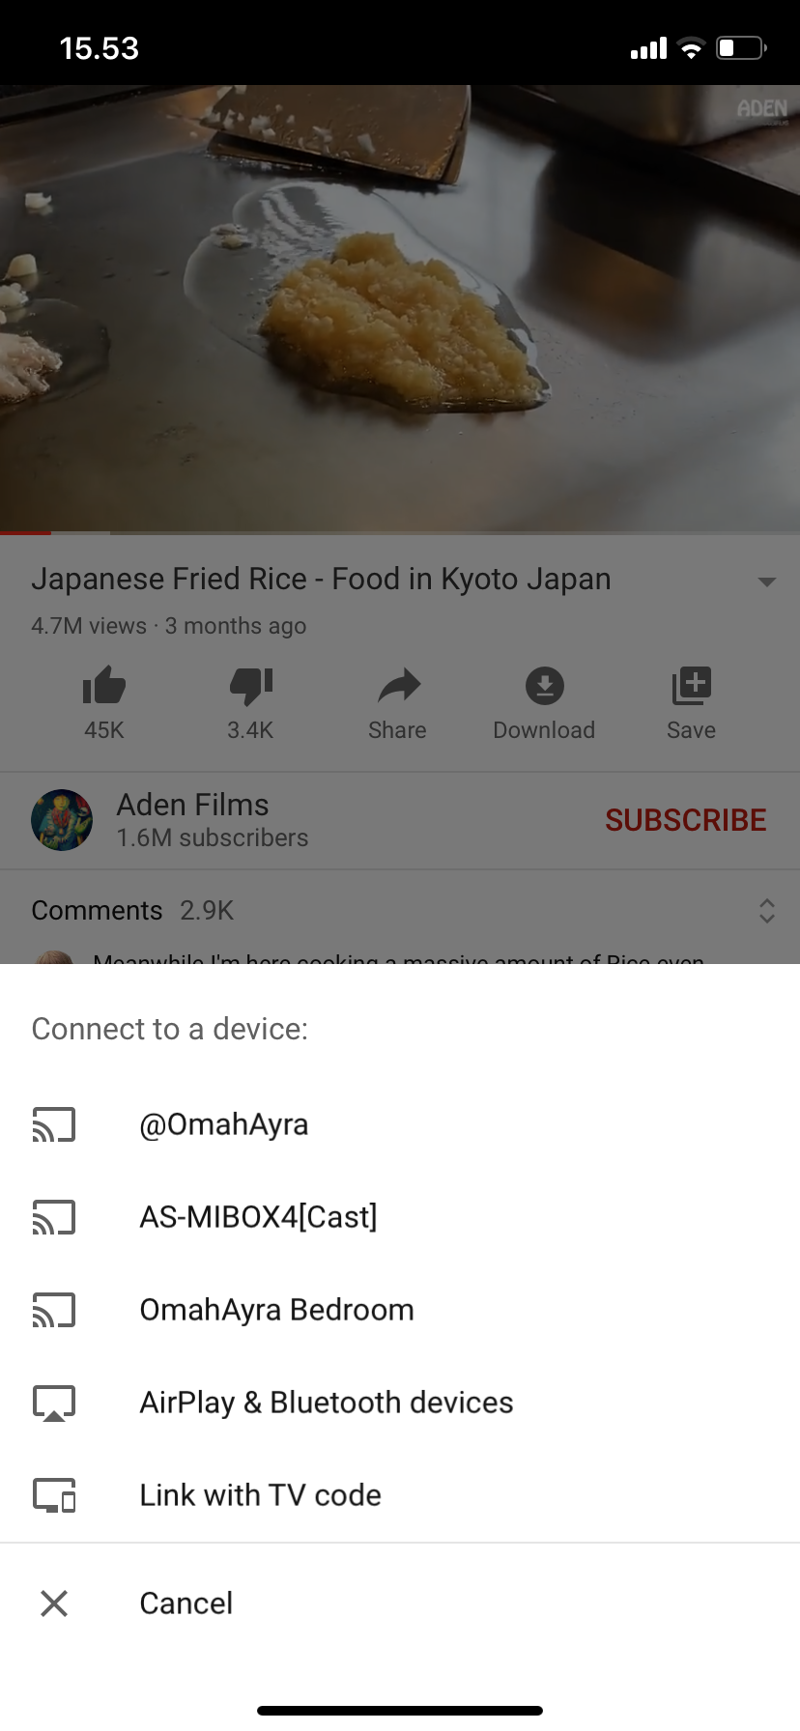This screenshot has width=800, height=1731.
Task: Tap the thumbs-down dislike icon
Action: 251,686
